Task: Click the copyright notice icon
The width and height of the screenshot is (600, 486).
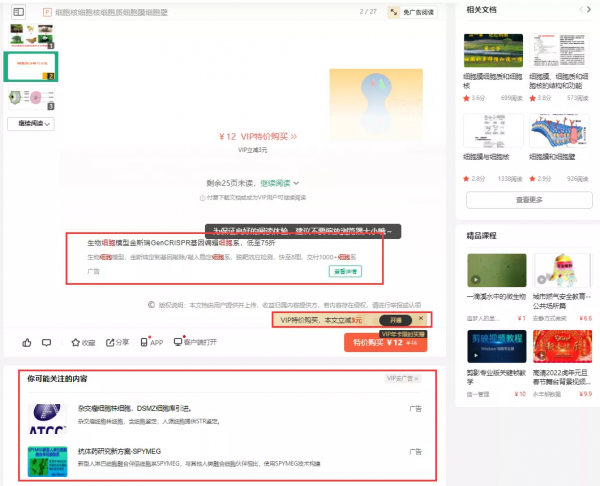Action: 151,305
